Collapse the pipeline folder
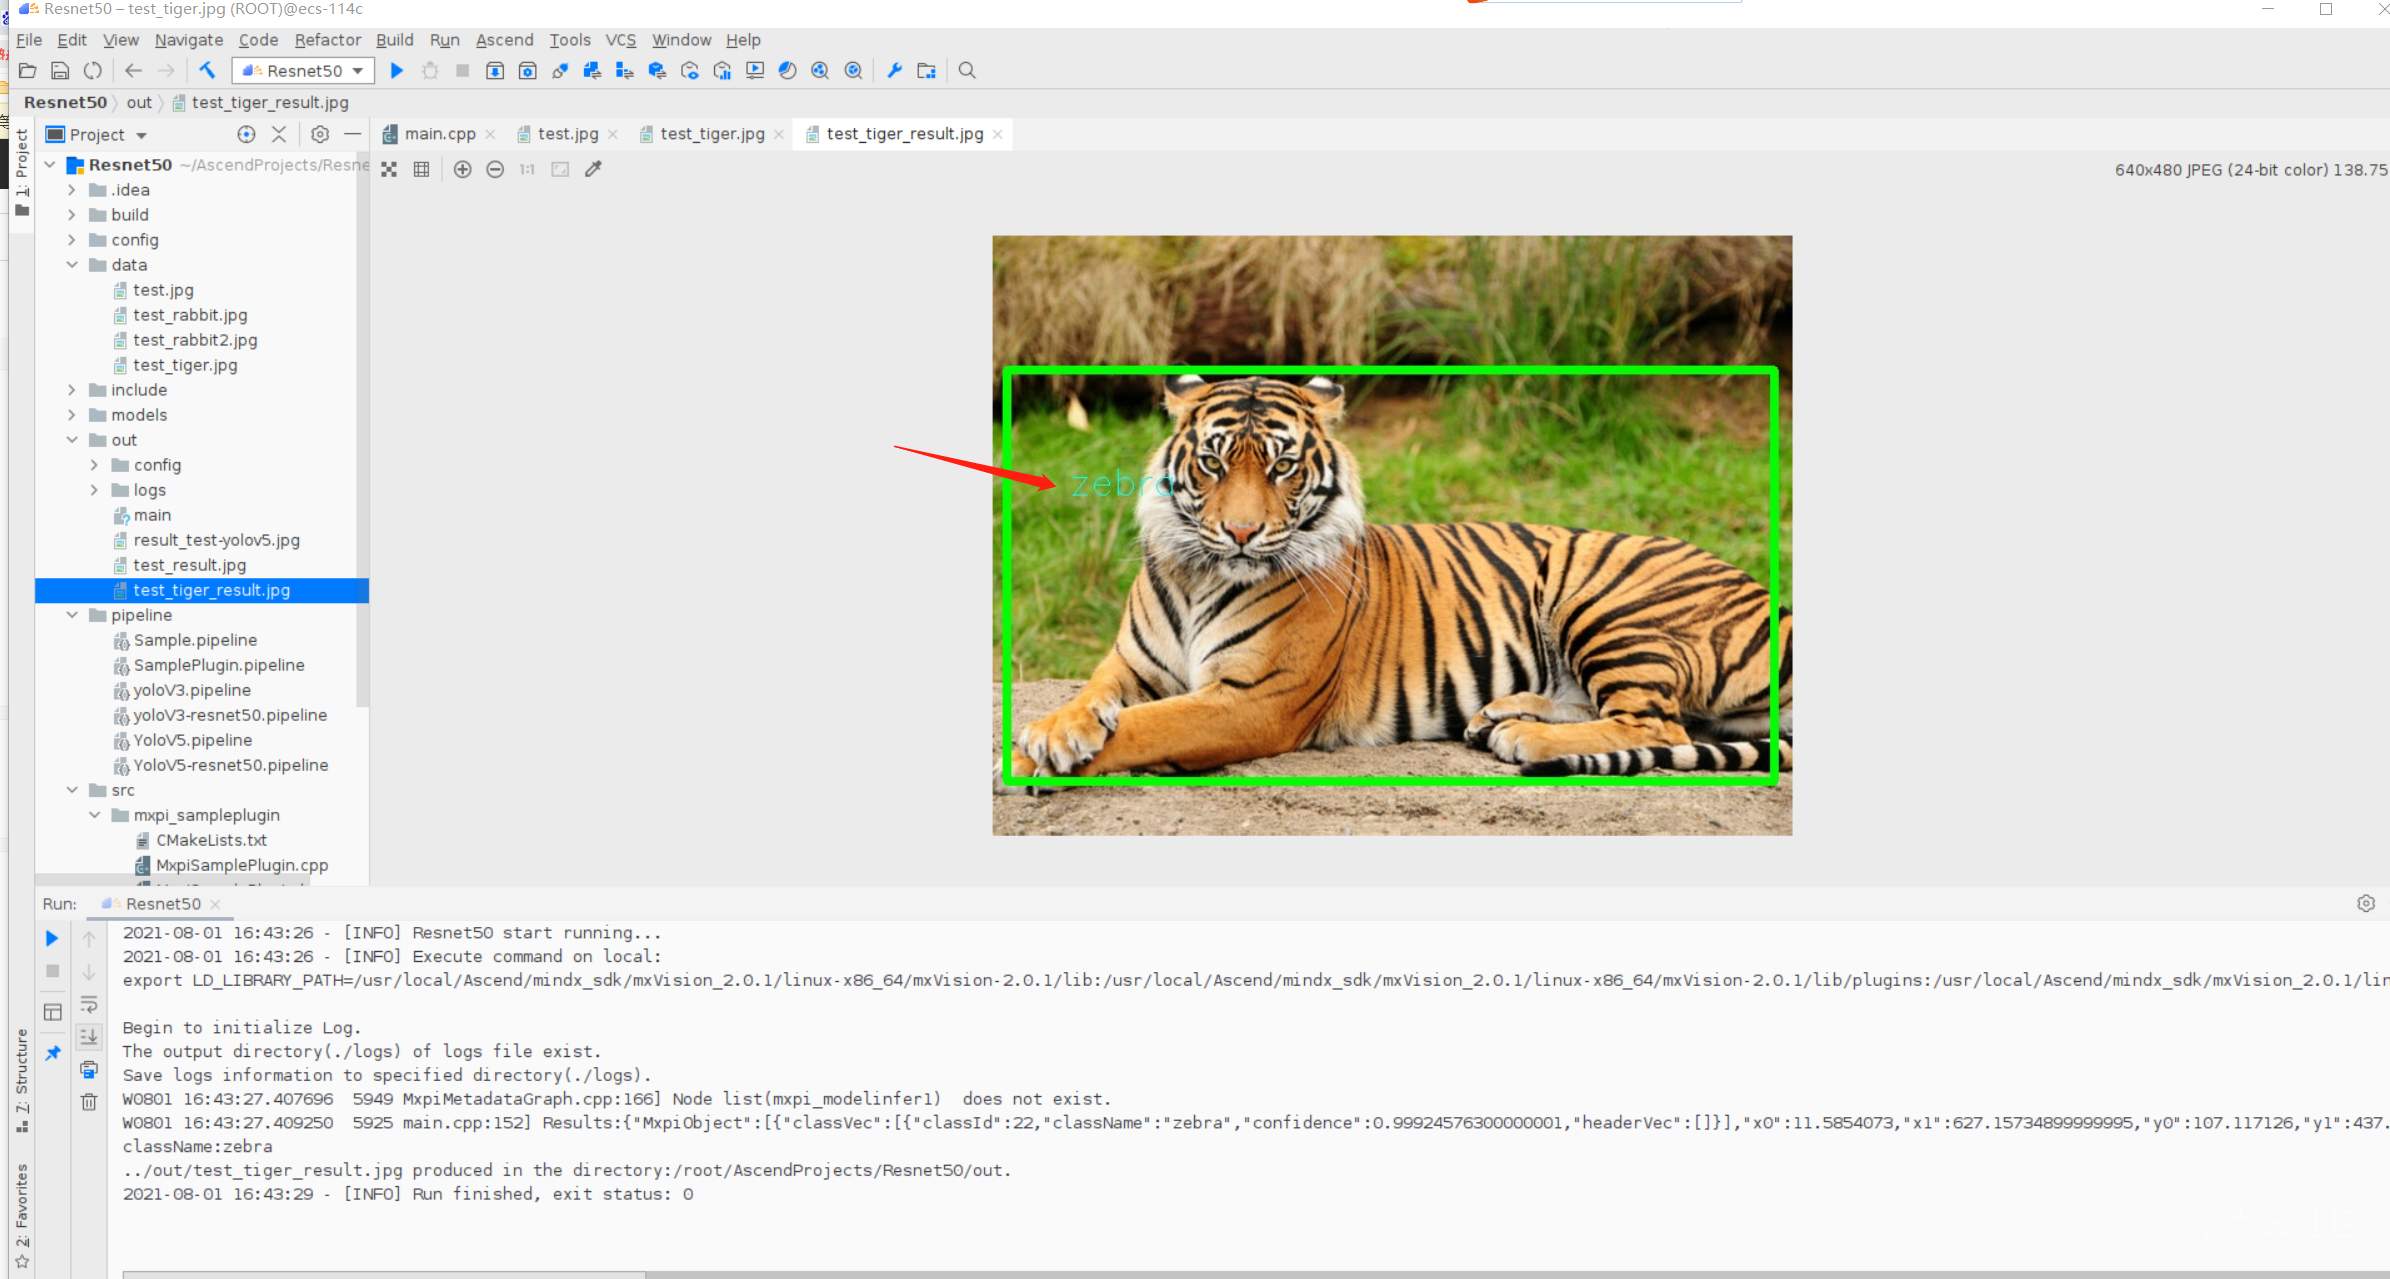The width and height of the screenshot is (2390, 1279). pos(72,615)
